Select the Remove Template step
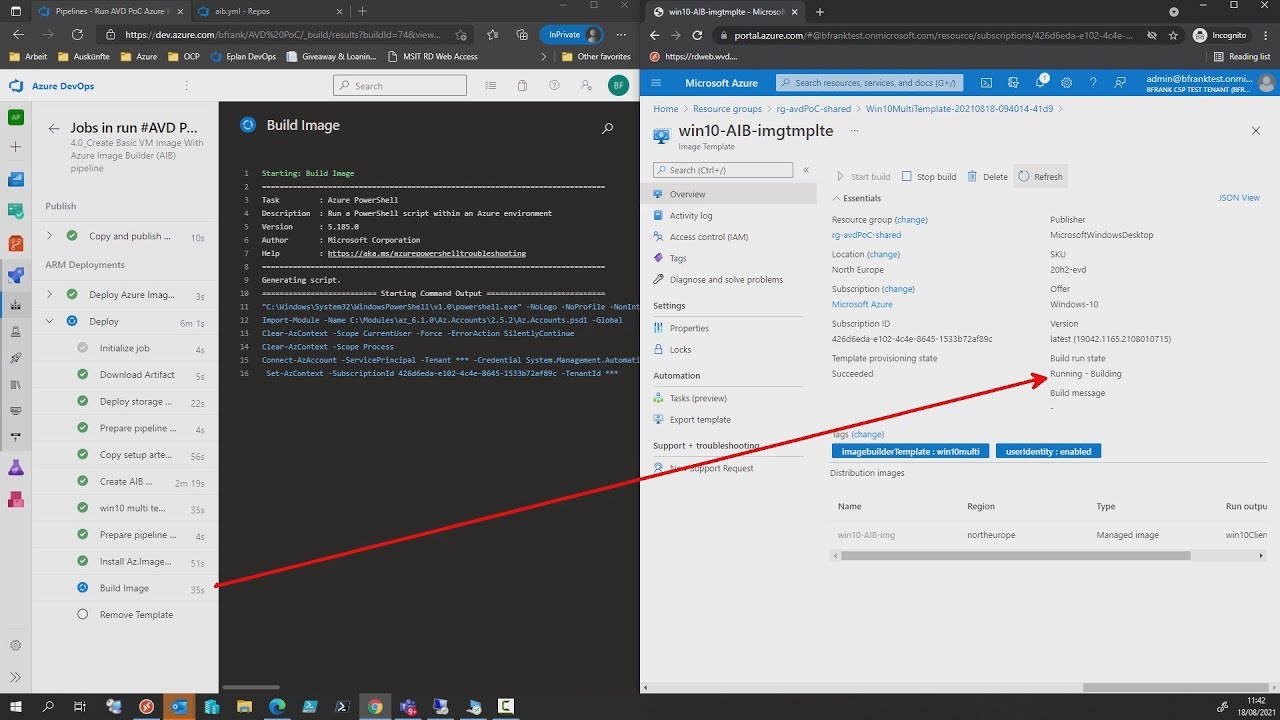1280x720 pixels. point(125,614)
